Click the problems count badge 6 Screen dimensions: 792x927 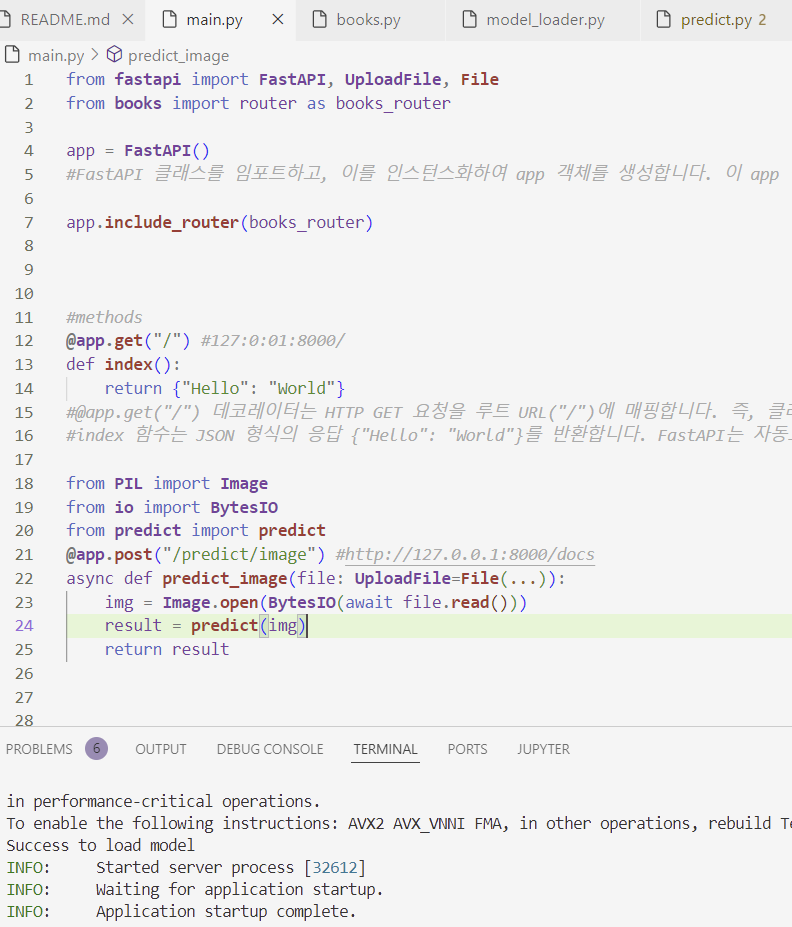tap(96, 748)
